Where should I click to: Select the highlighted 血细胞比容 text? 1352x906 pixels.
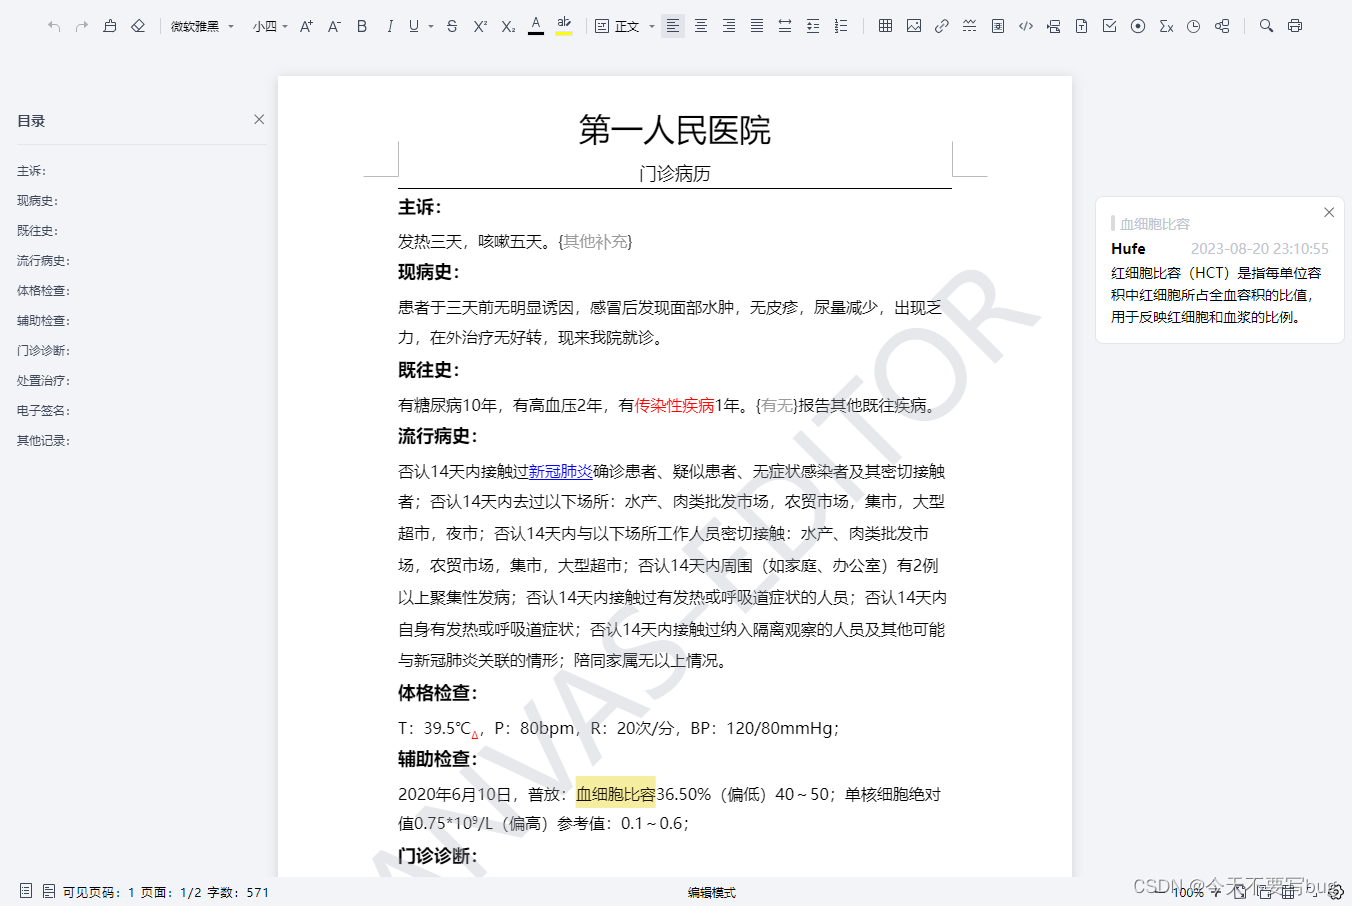pos(615,794)
